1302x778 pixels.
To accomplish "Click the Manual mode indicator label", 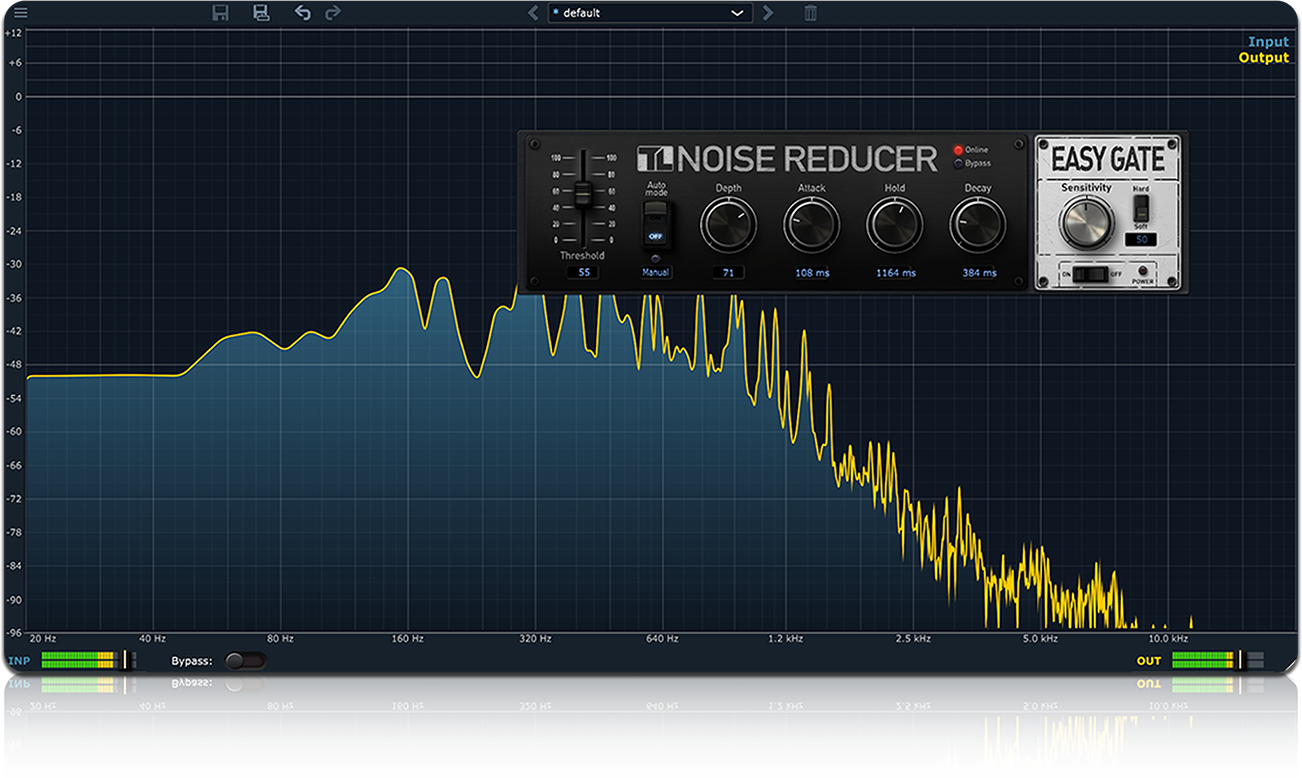I will click(656, 272).
